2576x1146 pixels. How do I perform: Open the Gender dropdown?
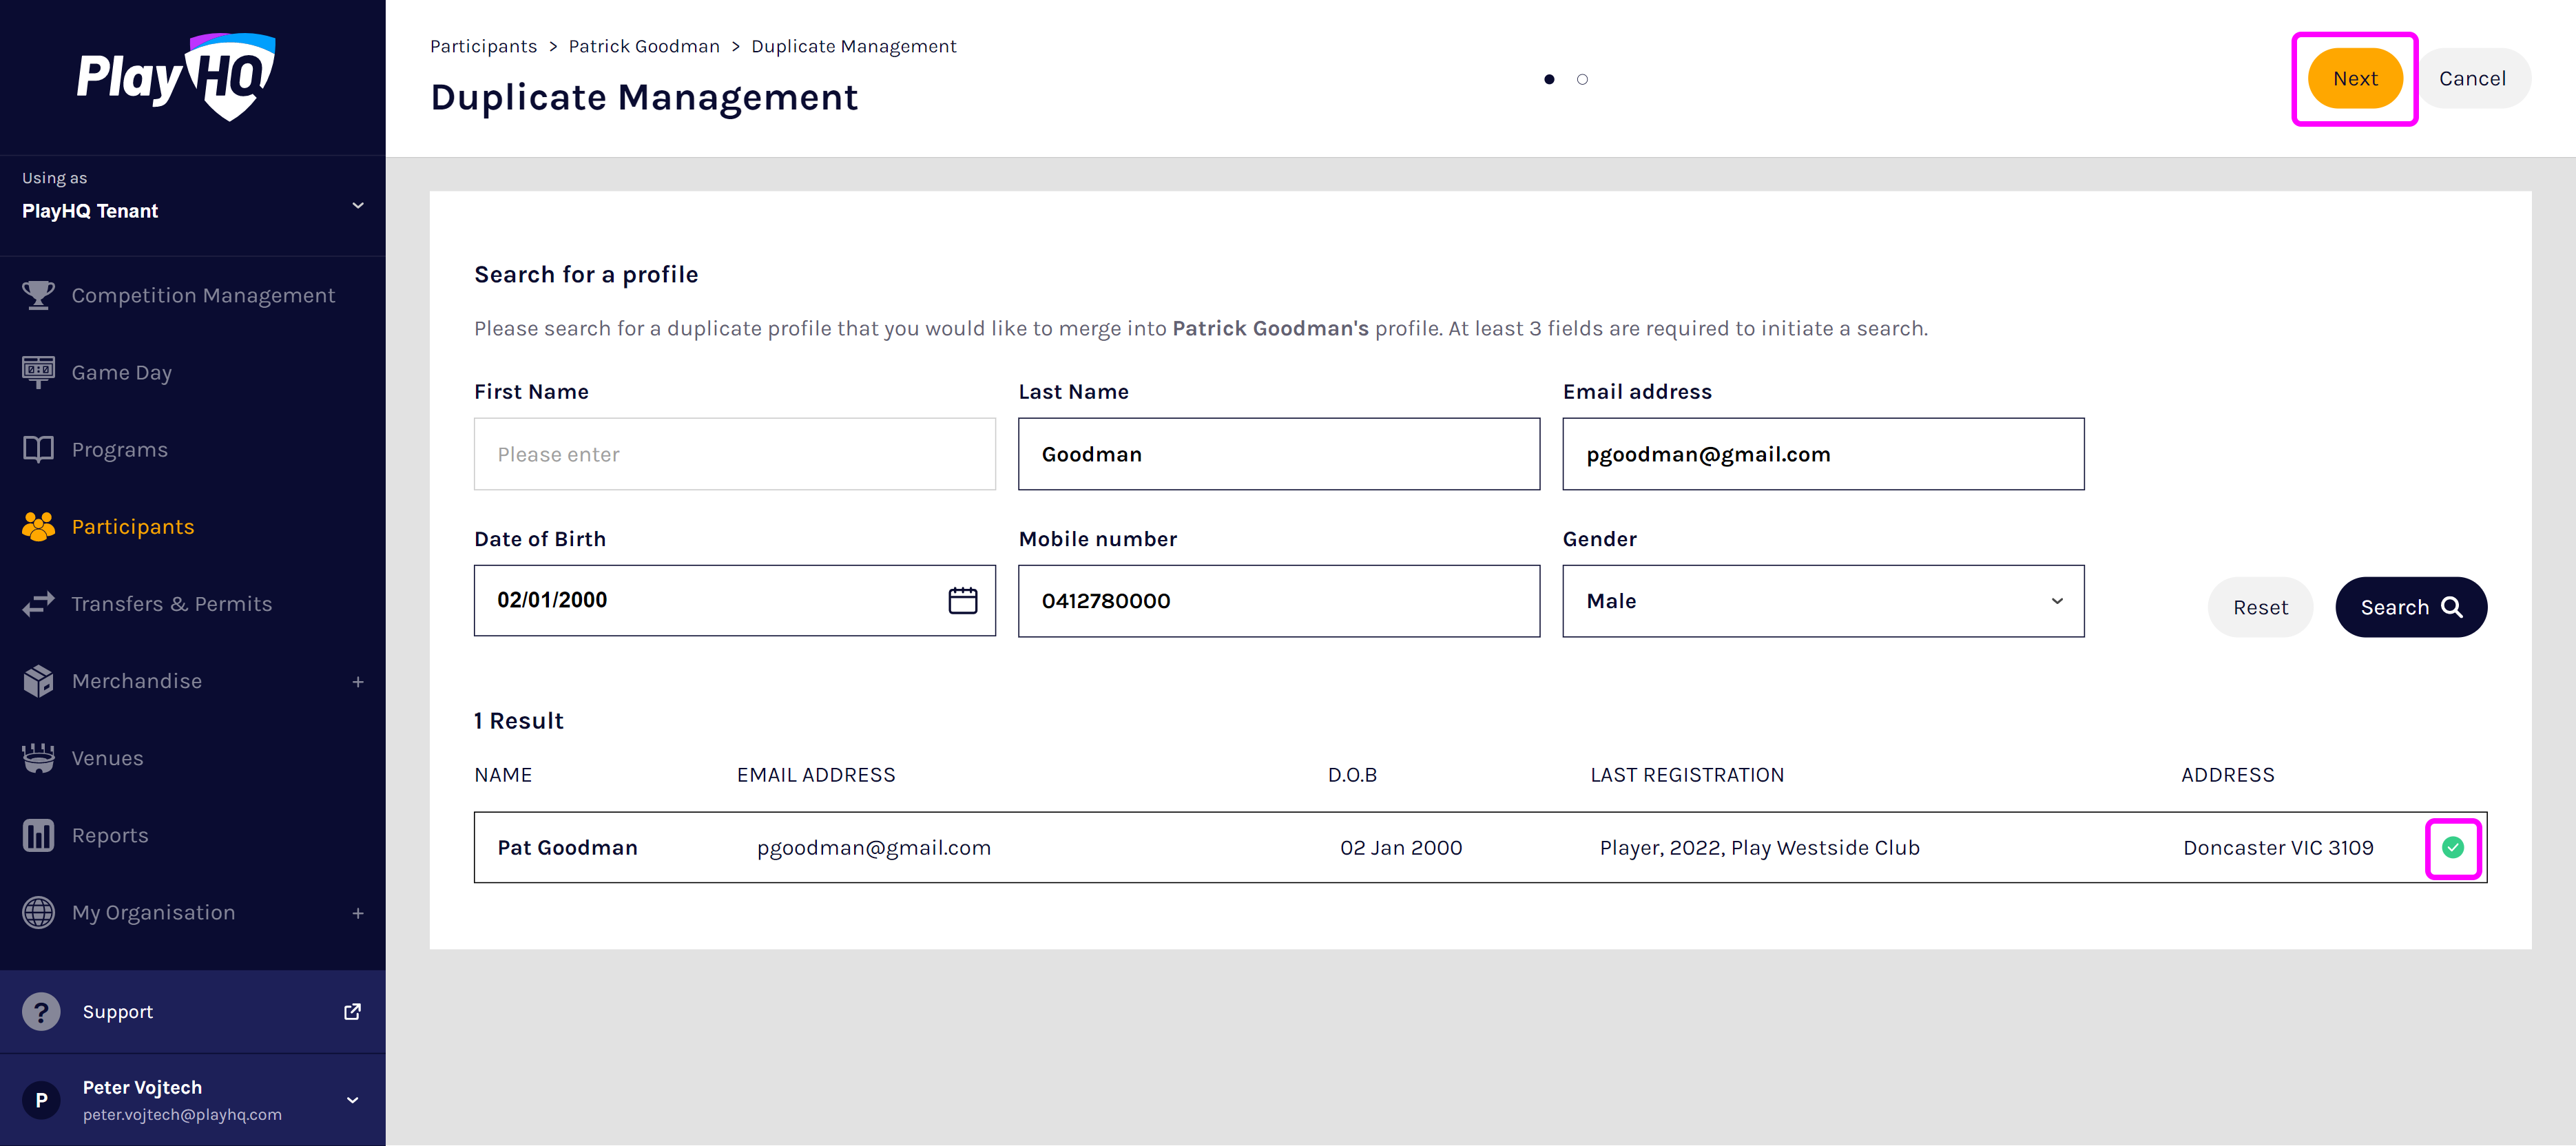click(1823, 601)
